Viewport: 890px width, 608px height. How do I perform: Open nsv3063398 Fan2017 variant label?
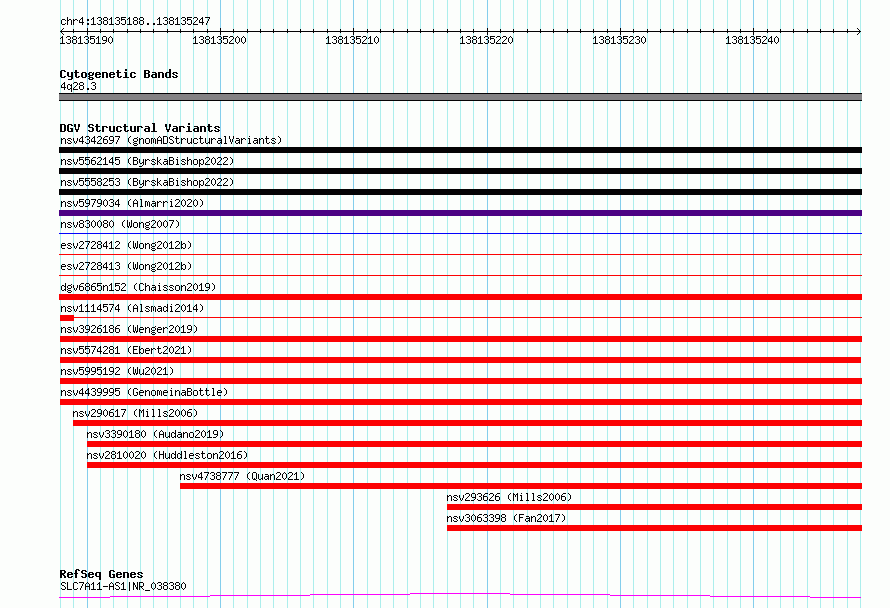pyautogui.click(x=506, y=518)
